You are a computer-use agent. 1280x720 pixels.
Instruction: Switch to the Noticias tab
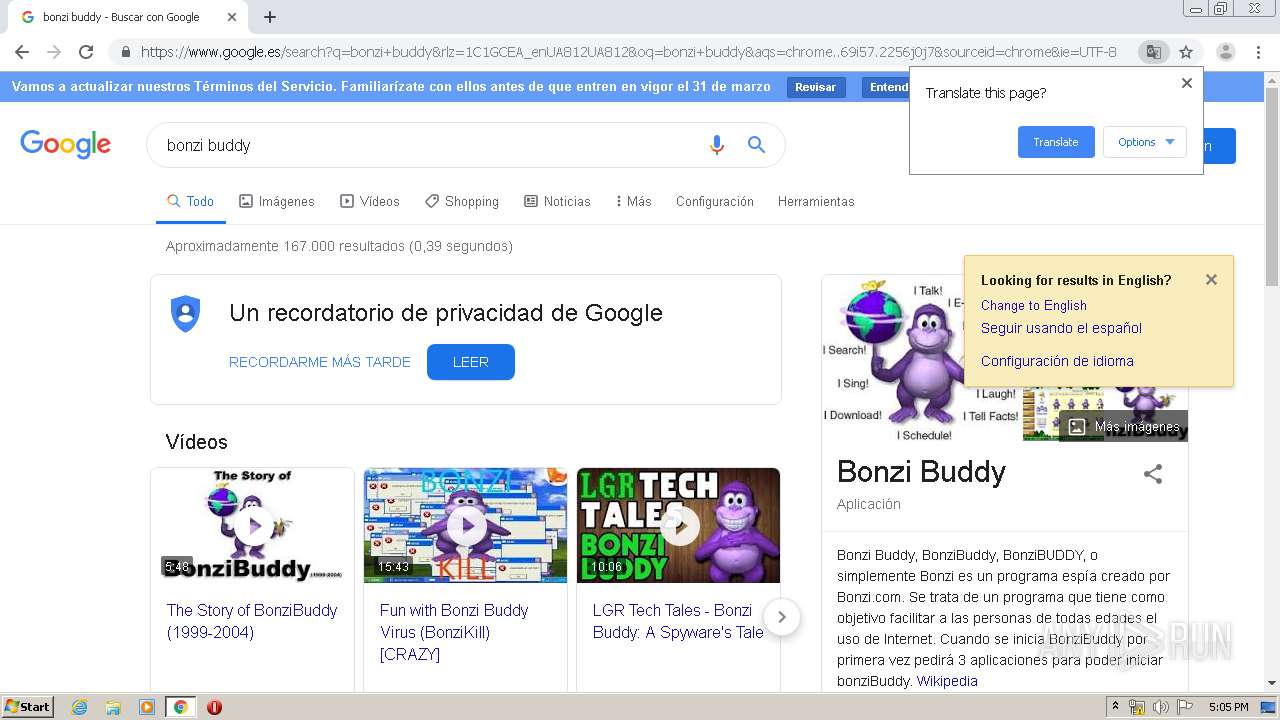click(x=557, y=201)
